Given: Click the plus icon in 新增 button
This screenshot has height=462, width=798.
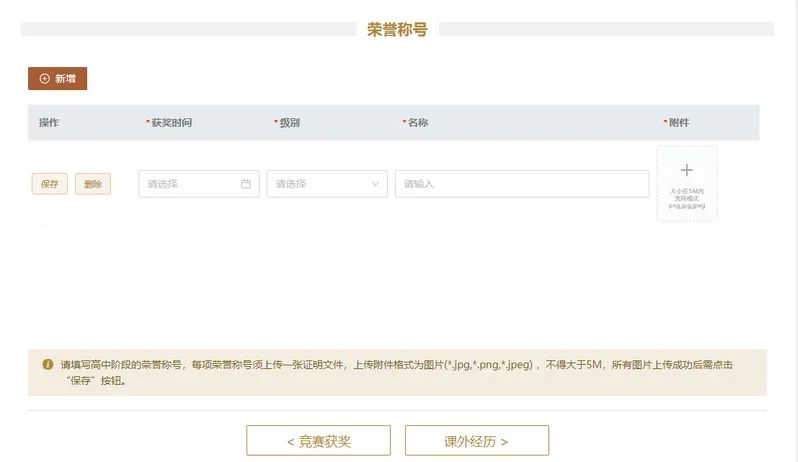Looking at the screenshot, I should click(44, 78).
